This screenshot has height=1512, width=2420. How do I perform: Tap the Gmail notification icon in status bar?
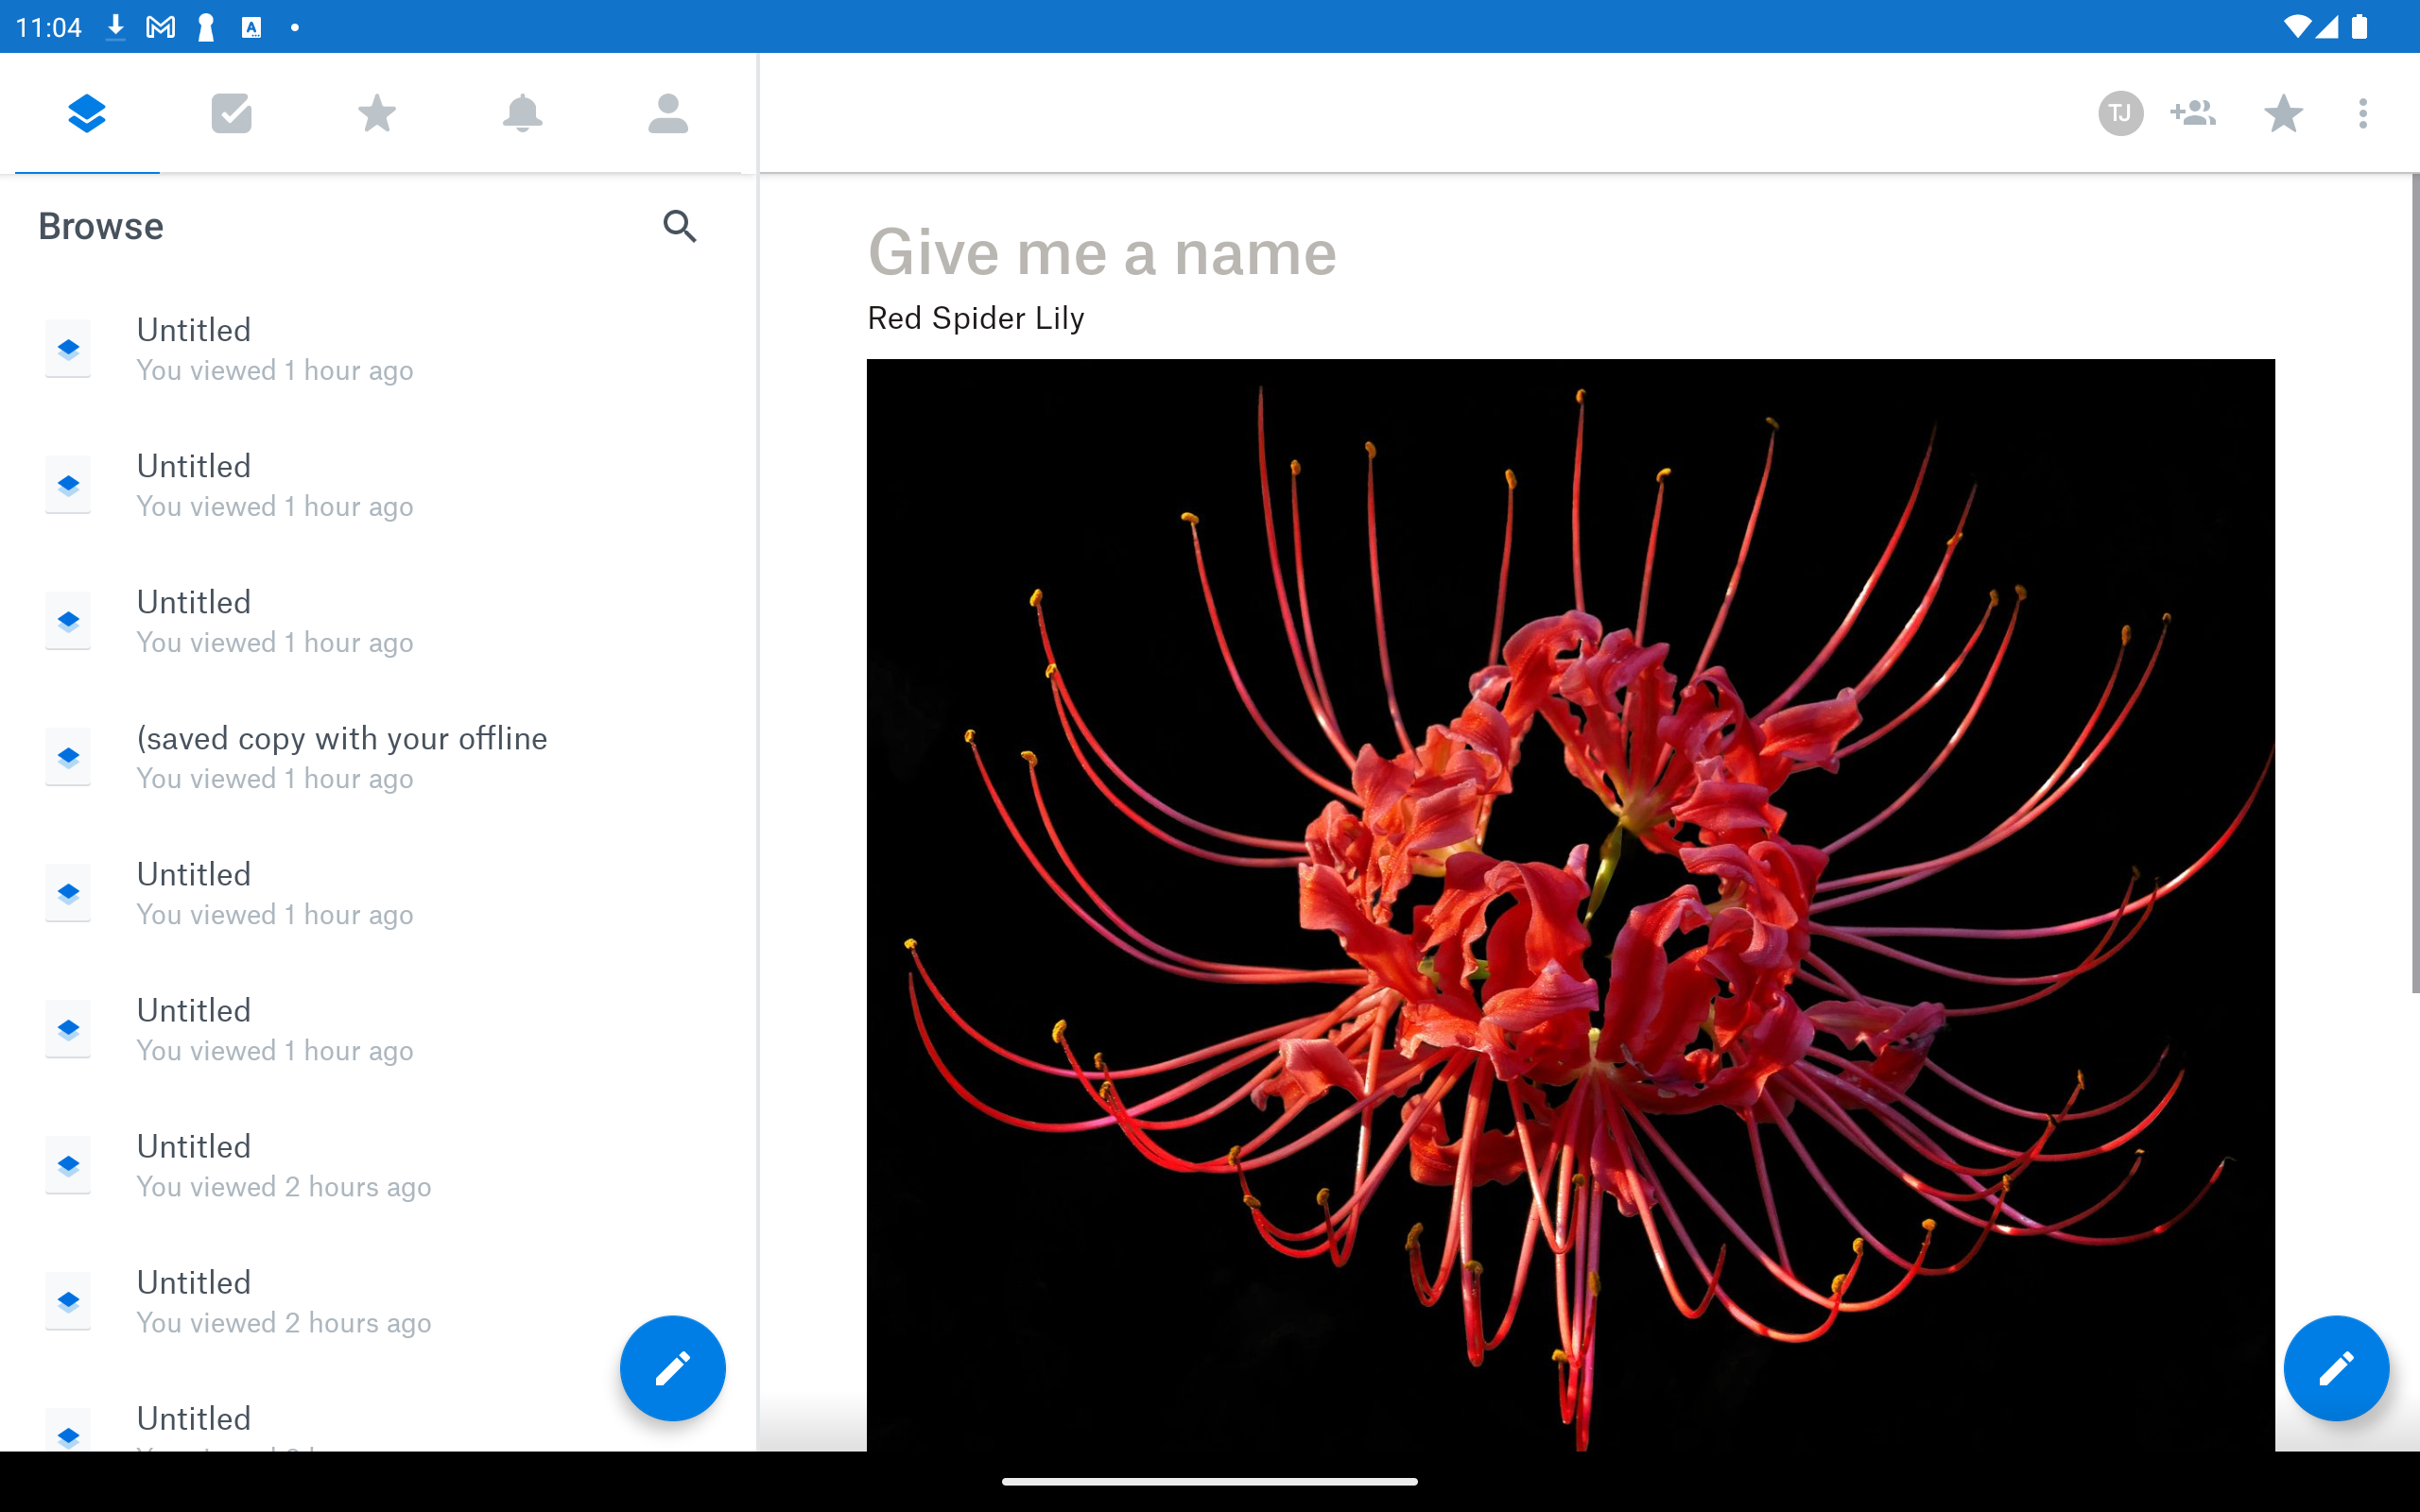160,27
